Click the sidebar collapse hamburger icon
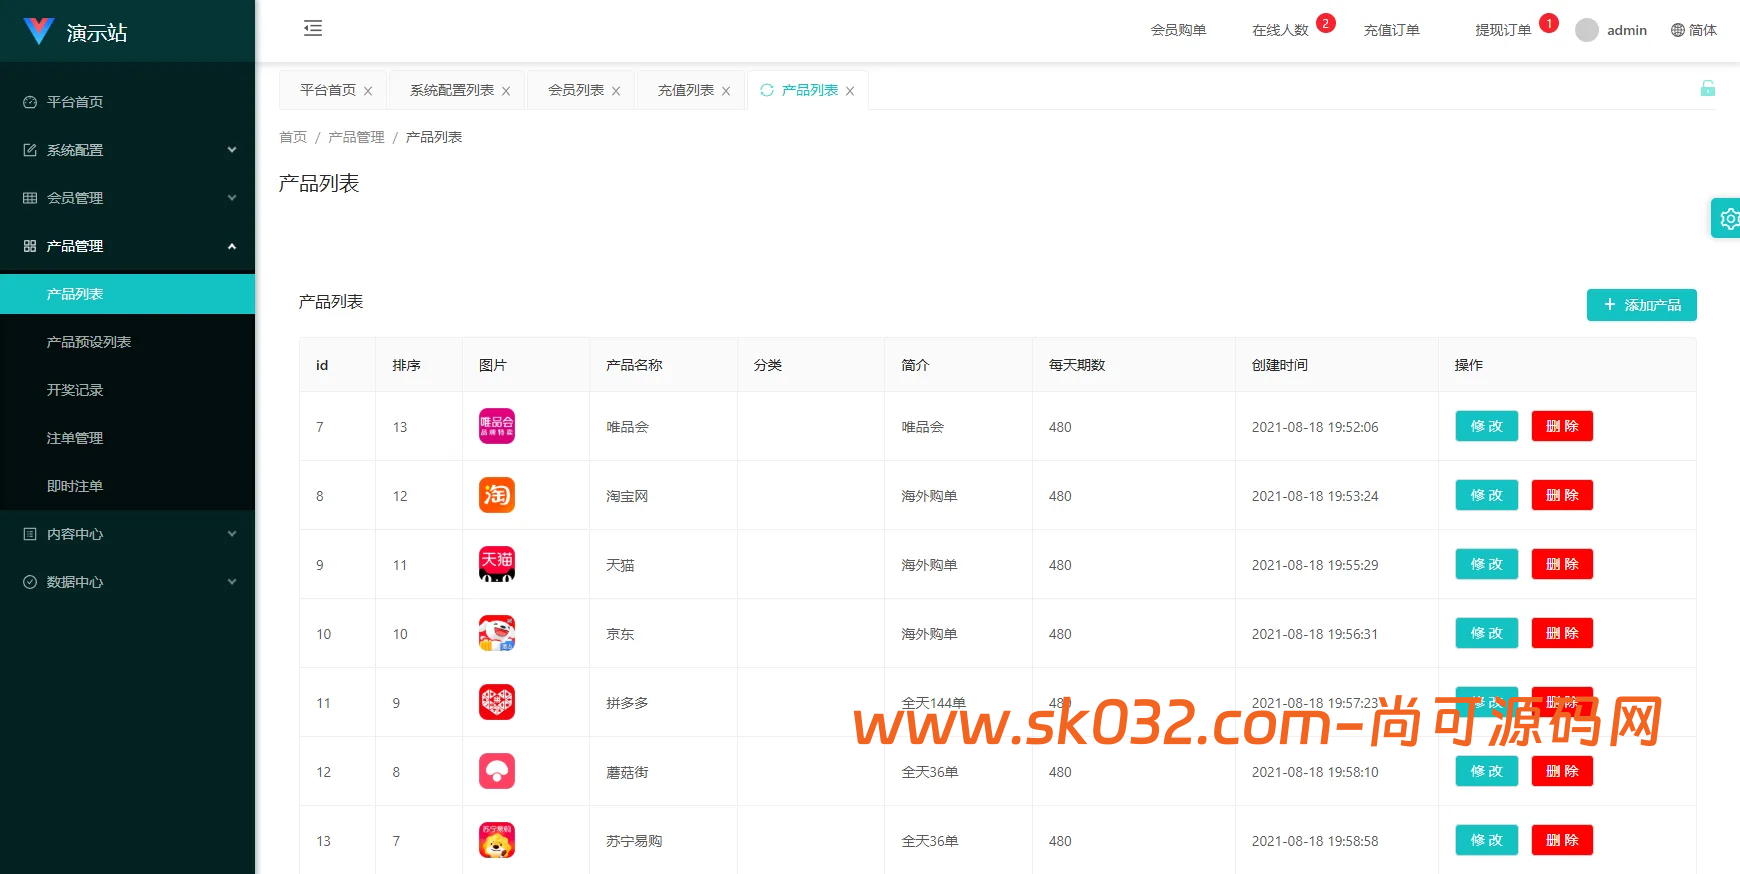Viewport: 1740px width, 874px height. pyautogui.click(x=313, y=28)
